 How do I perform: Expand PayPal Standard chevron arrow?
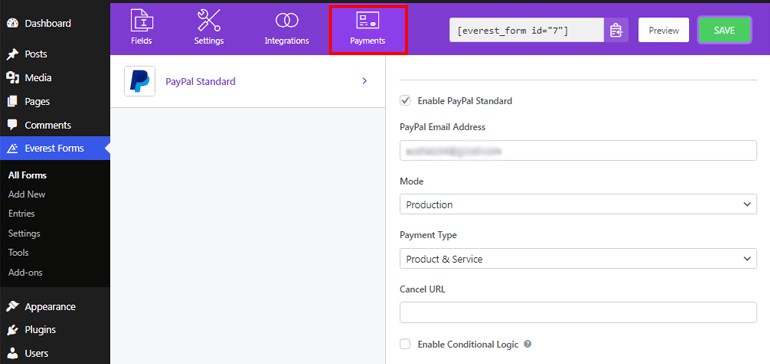(x=364, y=81)
